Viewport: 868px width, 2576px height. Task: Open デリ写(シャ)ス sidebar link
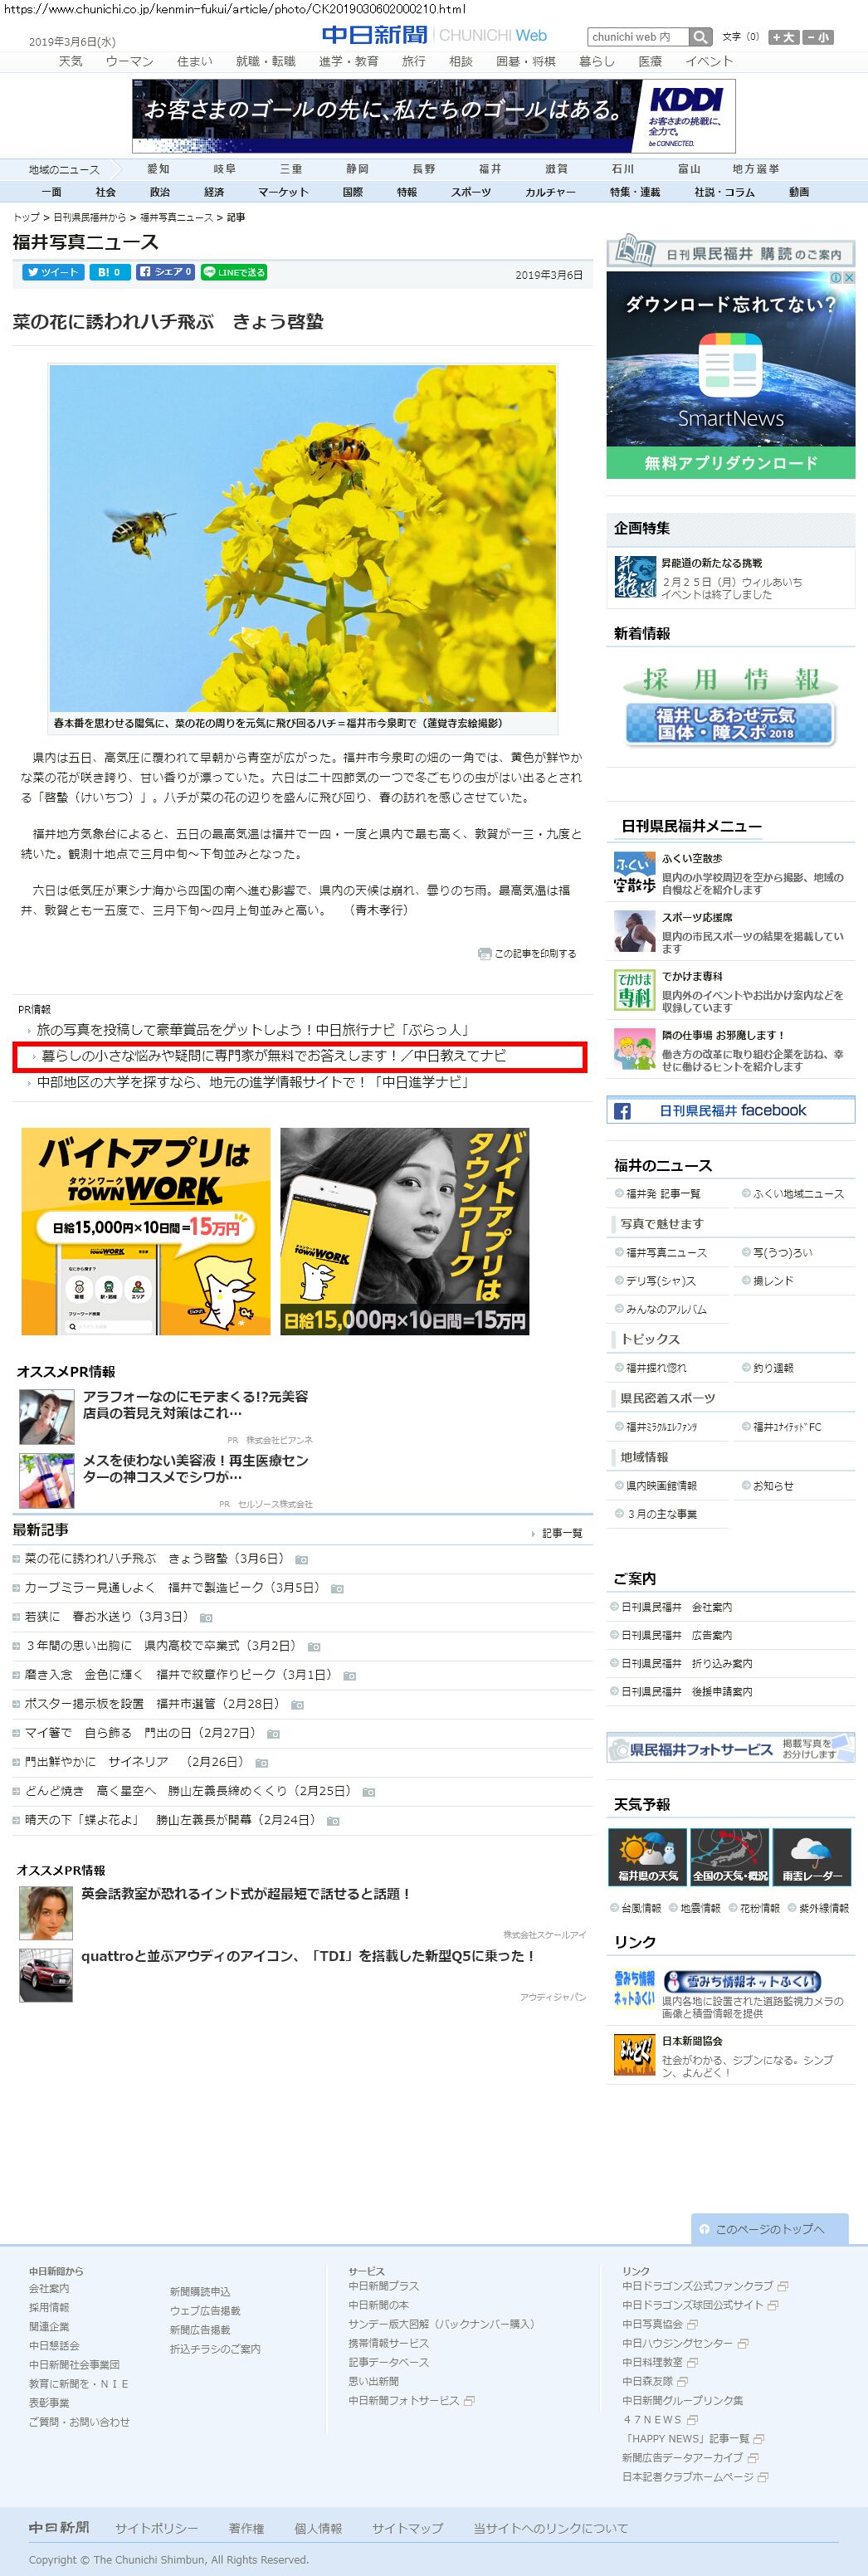(660, 1281)
